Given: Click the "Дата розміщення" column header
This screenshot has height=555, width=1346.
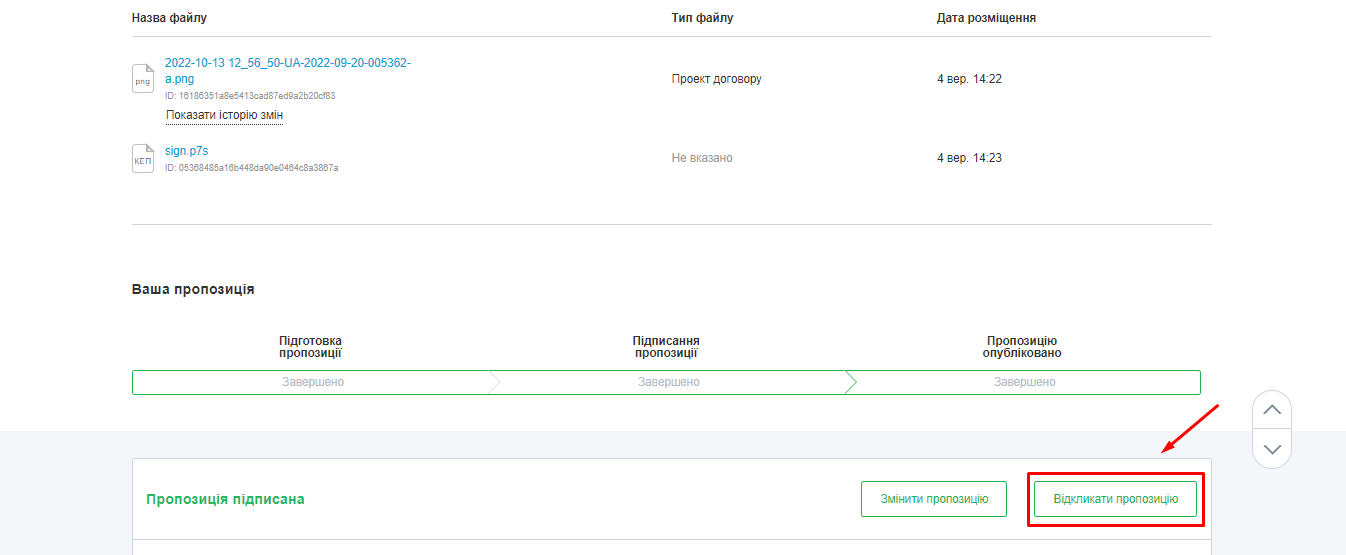Looking at the screenshot, I should pos(986,18).
